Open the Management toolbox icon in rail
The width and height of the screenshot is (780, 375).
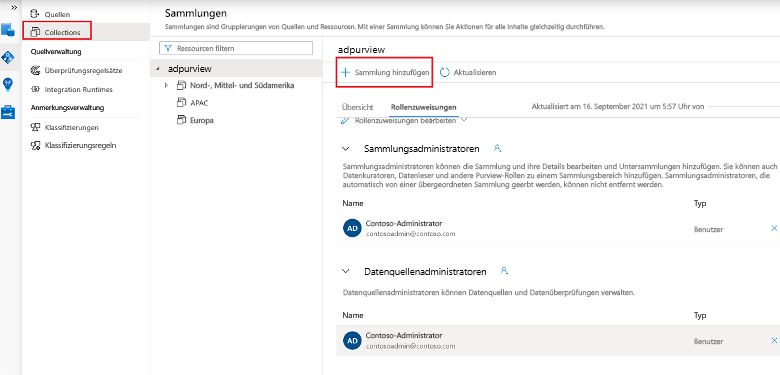coord(8,111)
